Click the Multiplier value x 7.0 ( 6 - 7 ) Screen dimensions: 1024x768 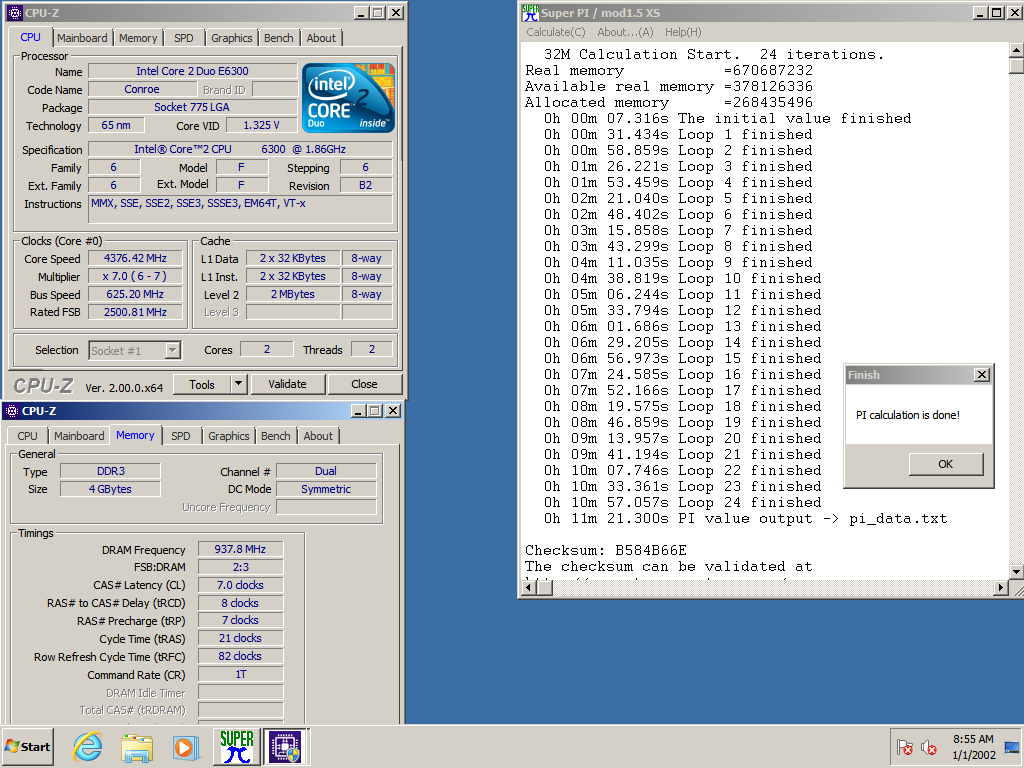135,276
